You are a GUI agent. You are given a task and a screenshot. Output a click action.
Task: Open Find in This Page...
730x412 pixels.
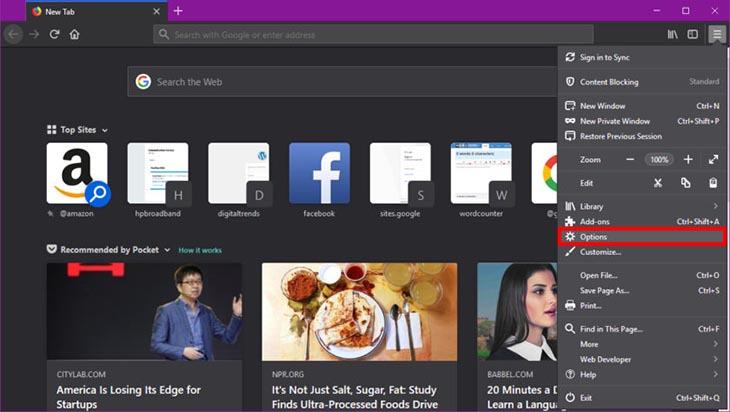(x=642, y=329)
